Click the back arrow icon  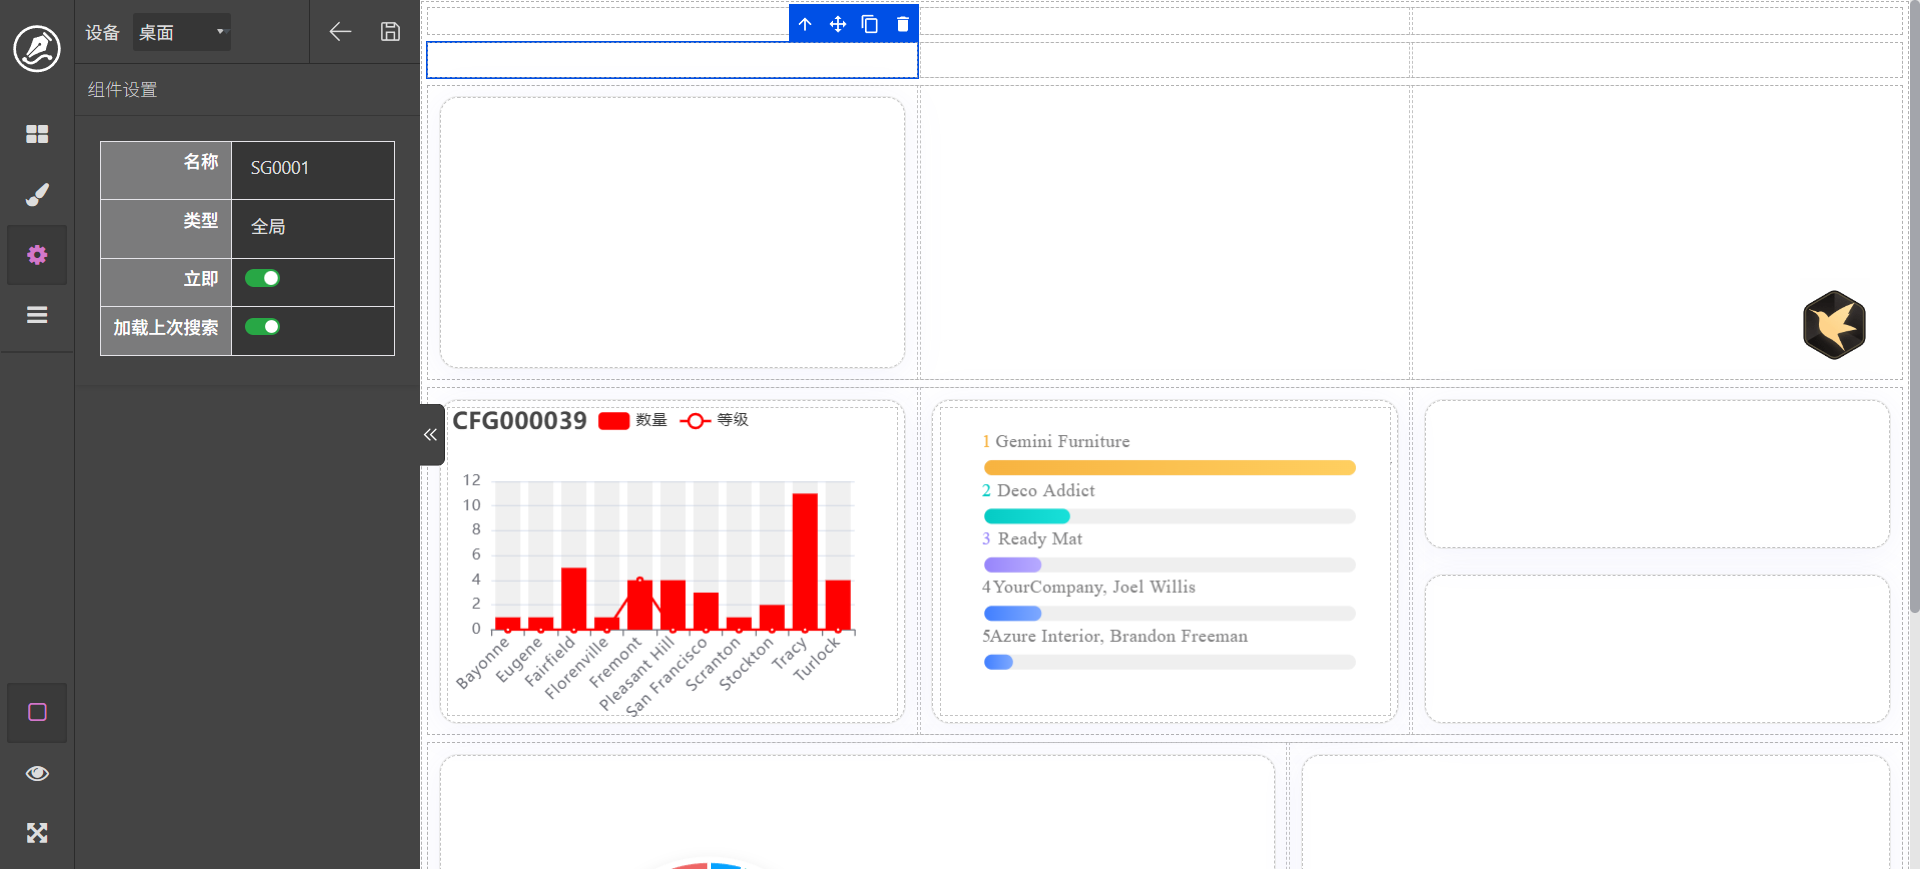(x=340, y=32)
